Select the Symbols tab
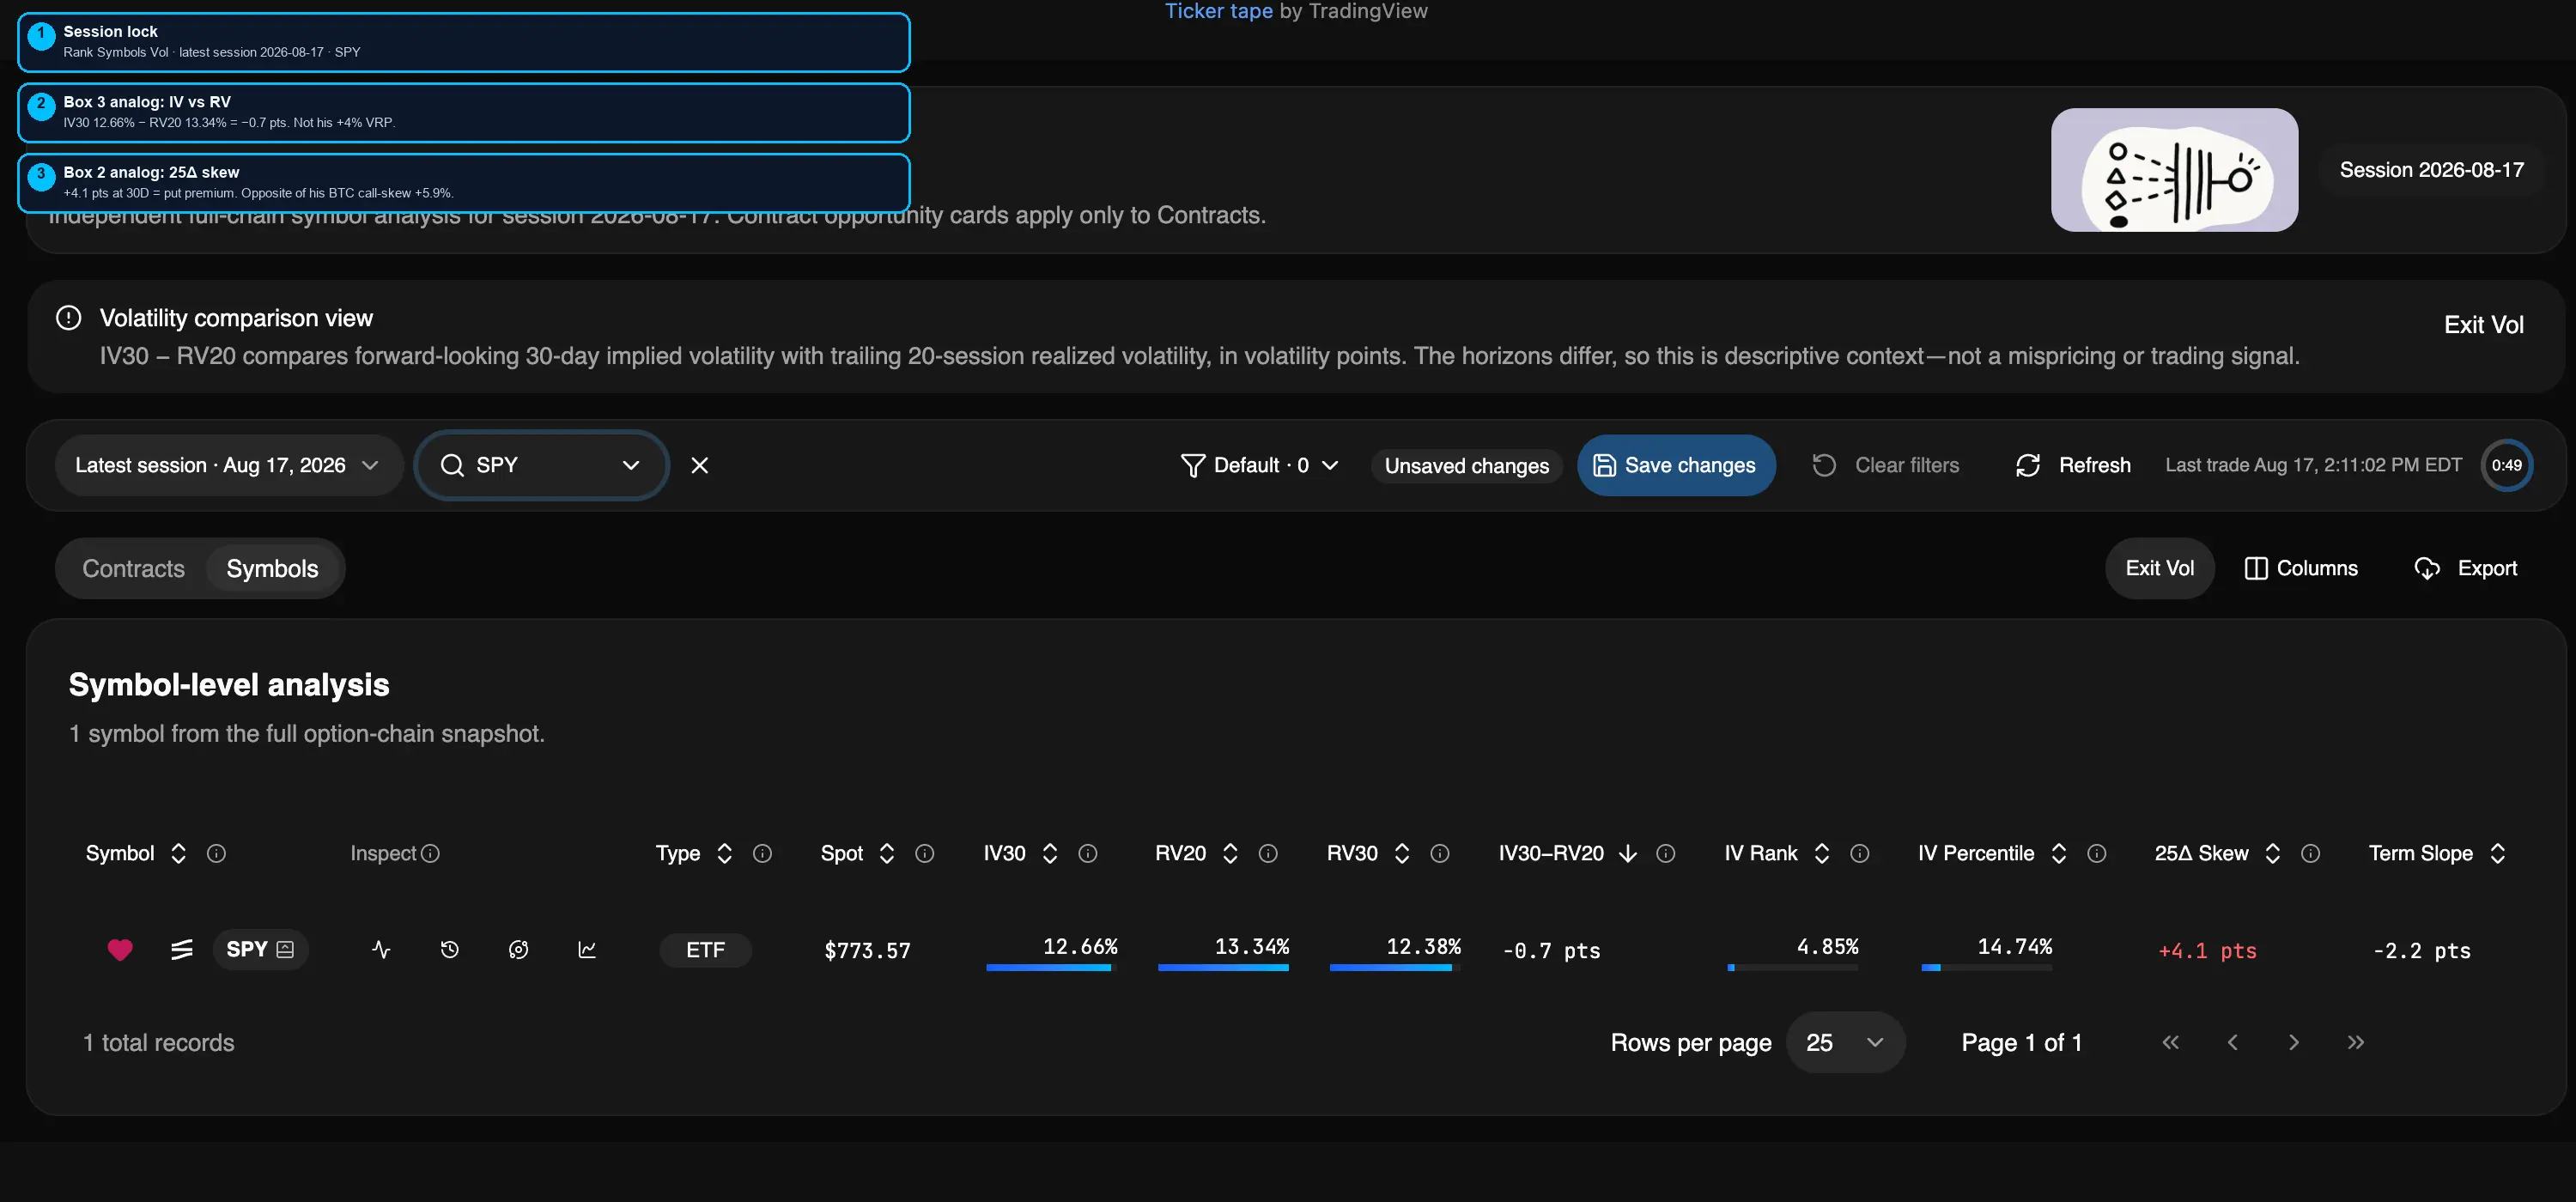The image size is (2576, 1202). pos(272,568)
